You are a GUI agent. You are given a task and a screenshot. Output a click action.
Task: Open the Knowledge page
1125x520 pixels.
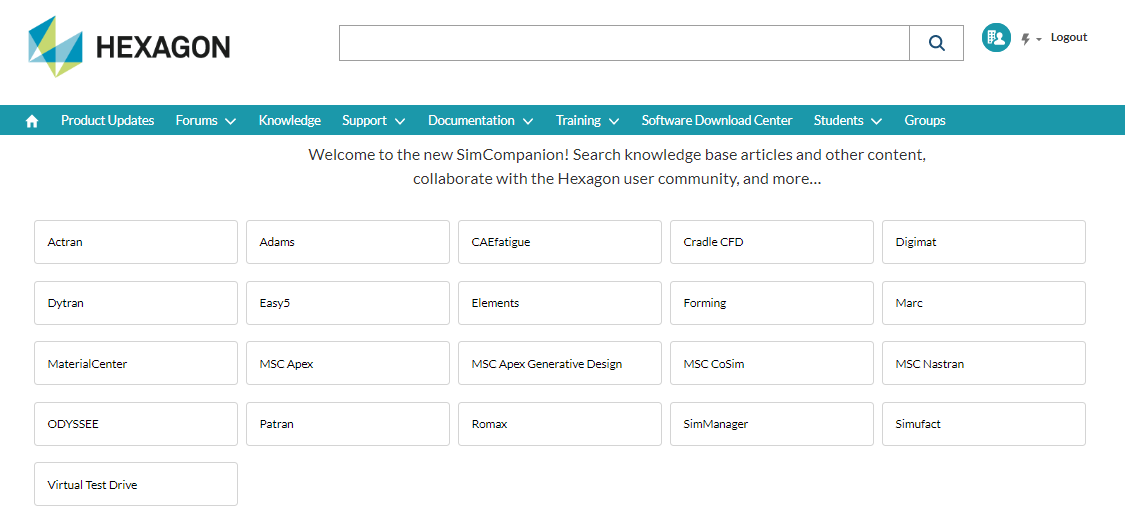pyautogui.click(x=290, y=120)
